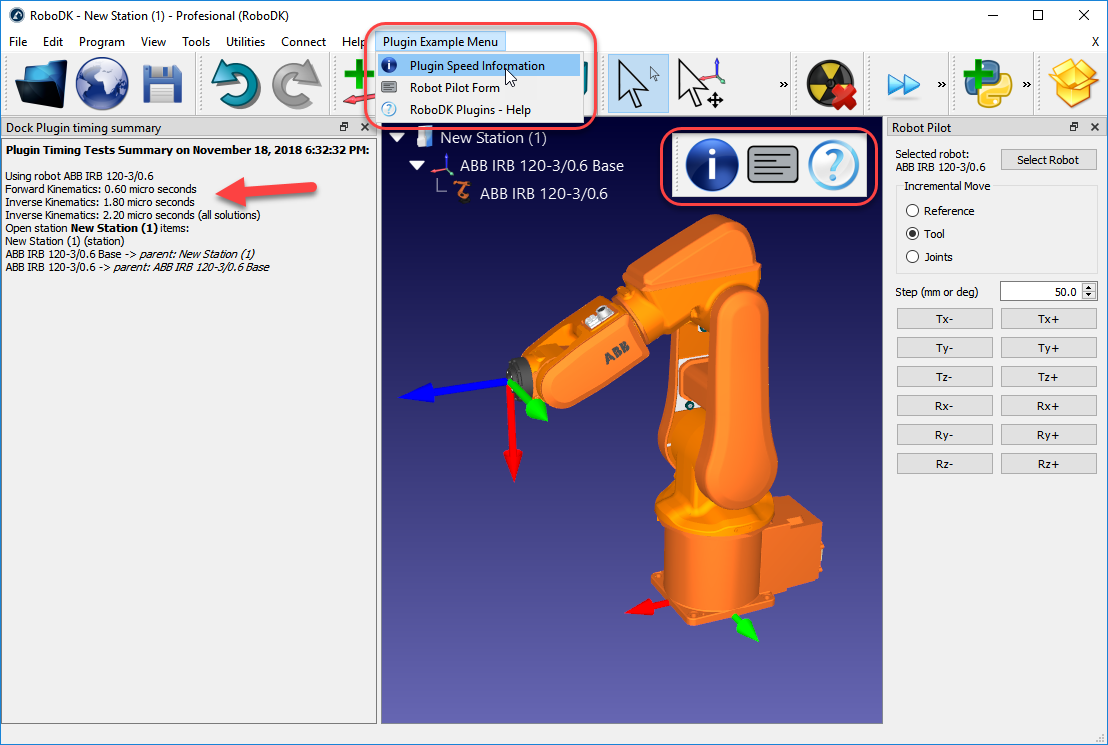Click the Rx+ button
Image resolution: width=1108 pixels, height=745 pixels.
click(x=1049, y=406)
